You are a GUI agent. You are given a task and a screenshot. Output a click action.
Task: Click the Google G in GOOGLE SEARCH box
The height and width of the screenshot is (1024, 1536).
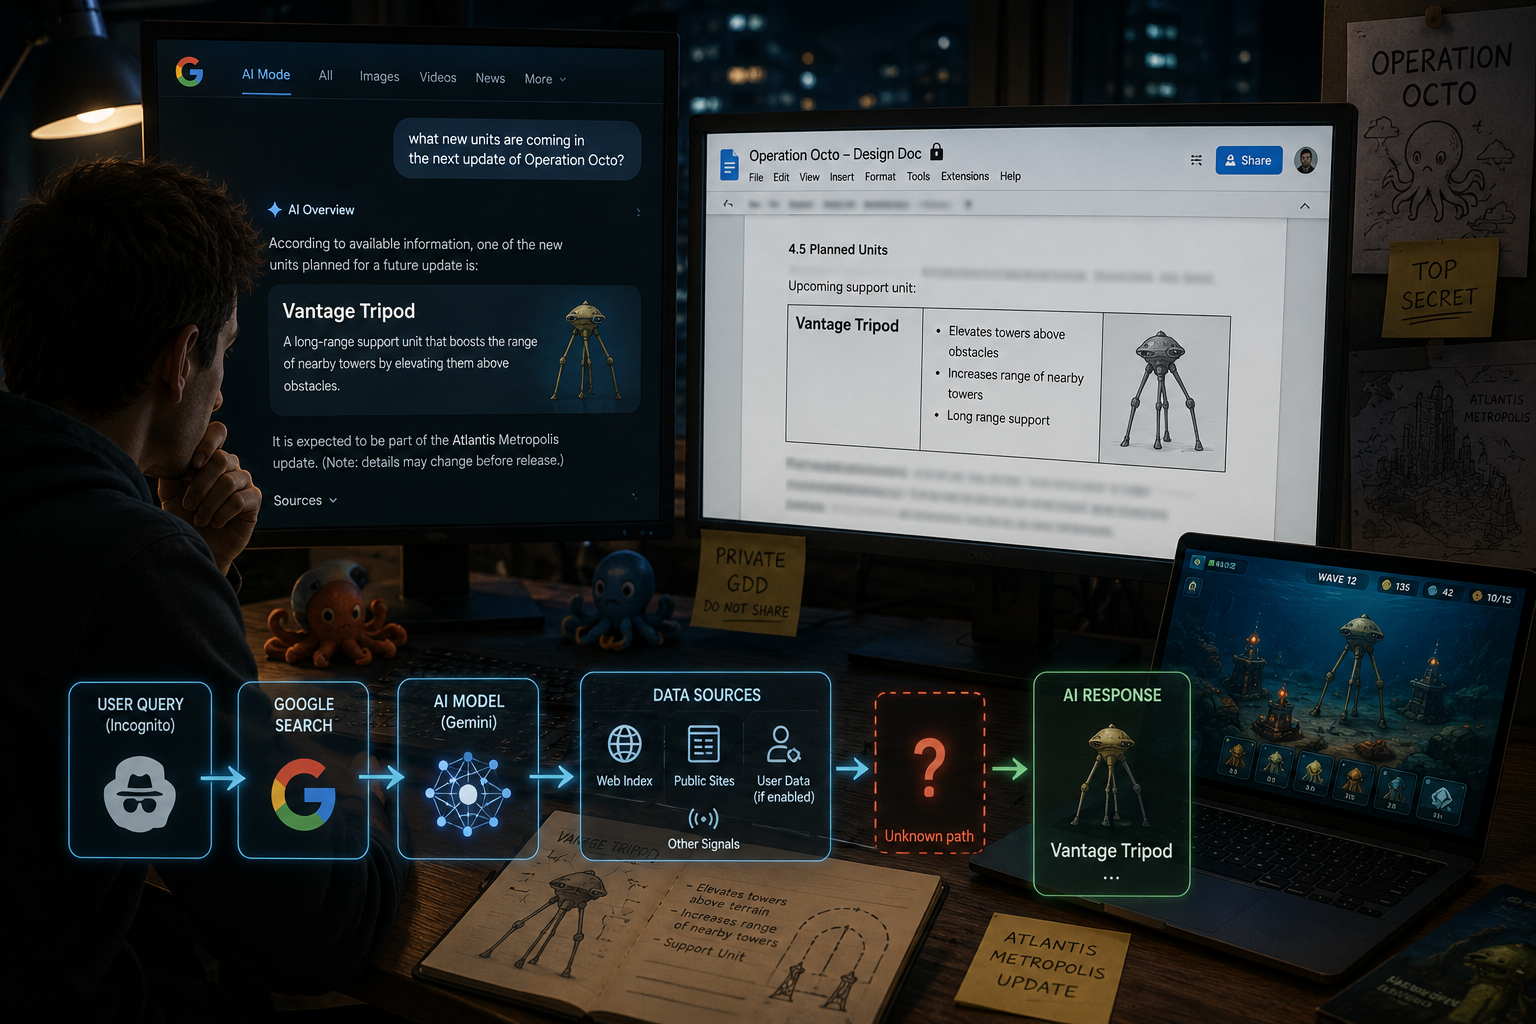point(303,794)
